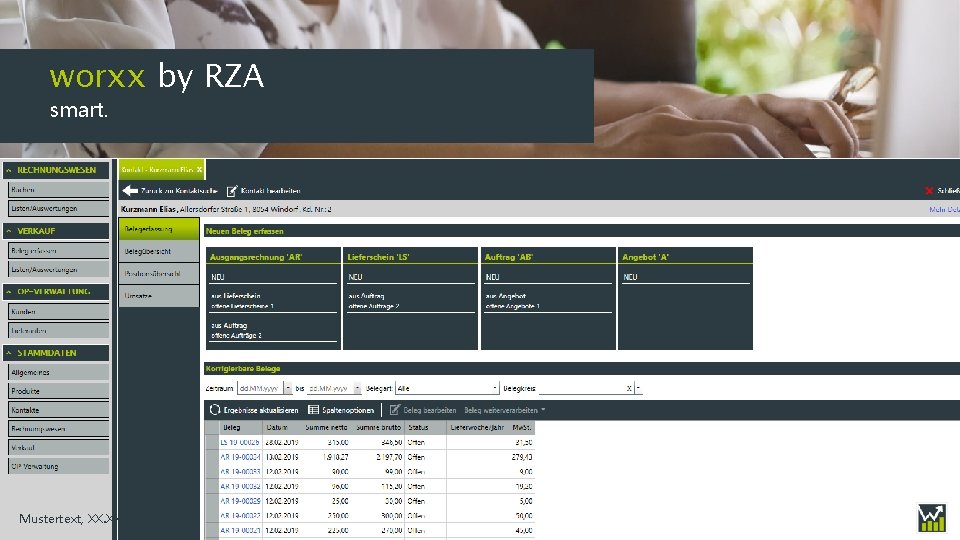Image resolution: width=960 pixels, height=540 pixels.
Task: Click the amount 2.197,70 in Summe brutto
Action: [389, 457]
